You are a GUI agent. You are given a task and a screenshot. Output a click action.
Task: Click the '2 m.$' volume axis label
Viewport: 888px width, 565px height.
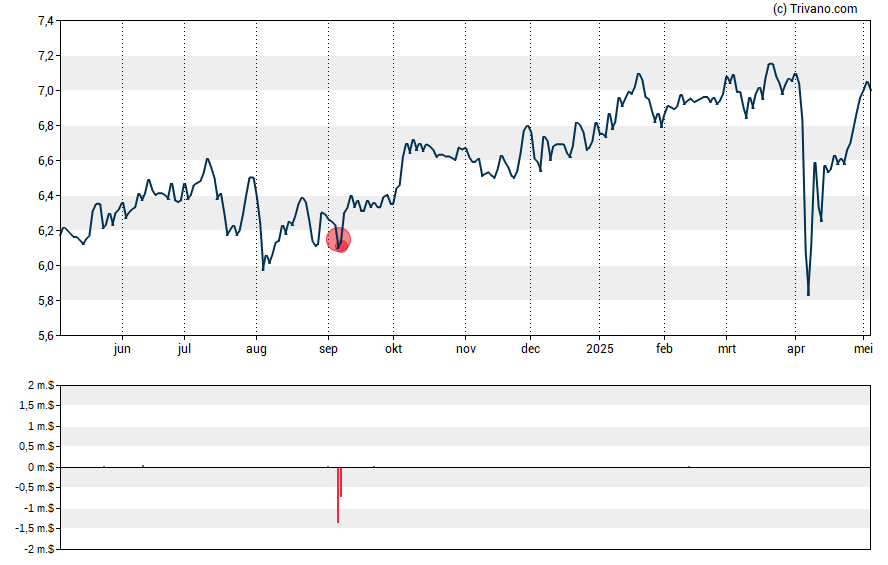coord(41,386)
